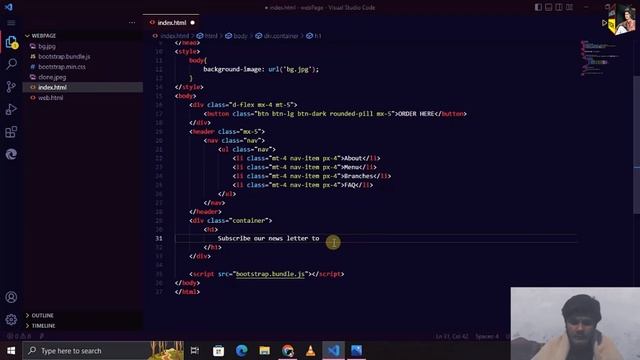The width and height of the screenshot is (640, 360).
Task: Launch Microsoft Edge from the taskbar
Action: pyautogui.click(x=242, y=351)
